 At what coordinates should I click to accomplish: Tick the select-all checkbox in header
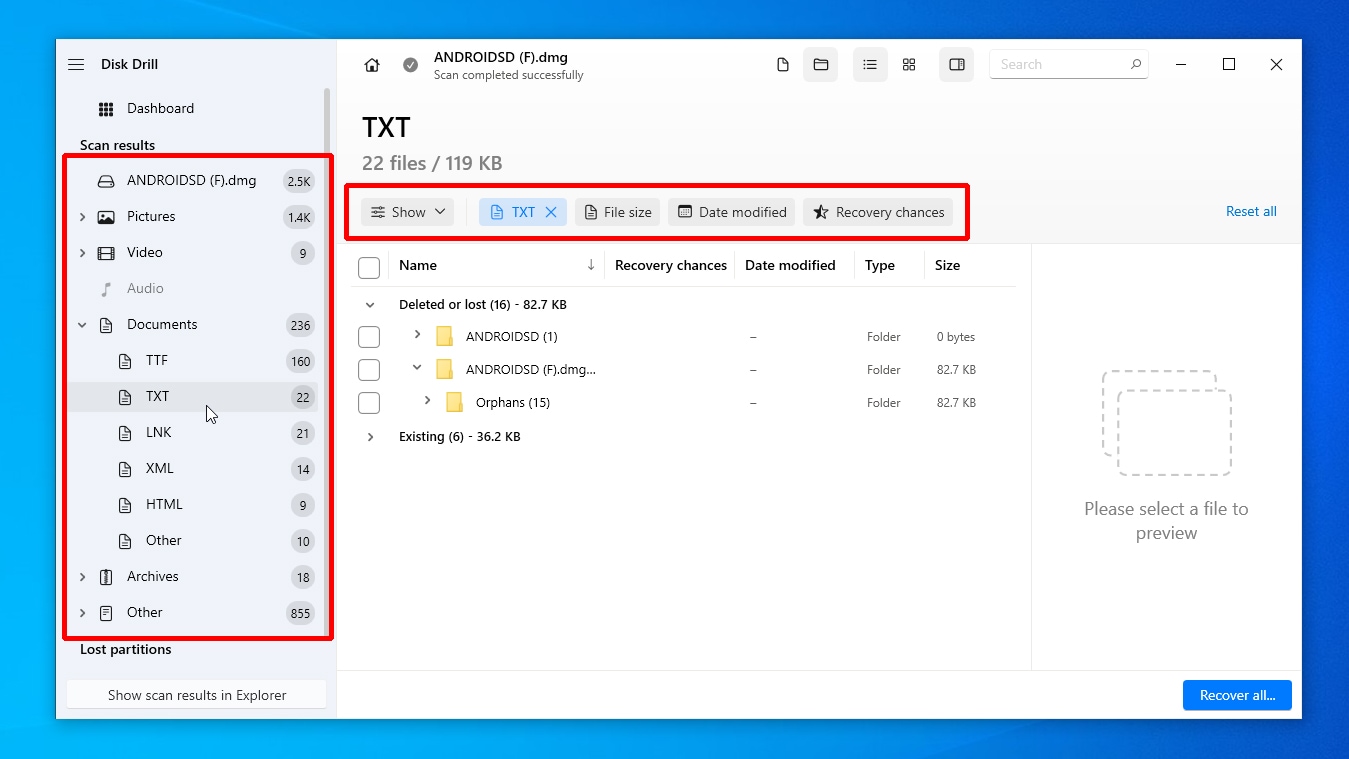(x=369, y=267)
